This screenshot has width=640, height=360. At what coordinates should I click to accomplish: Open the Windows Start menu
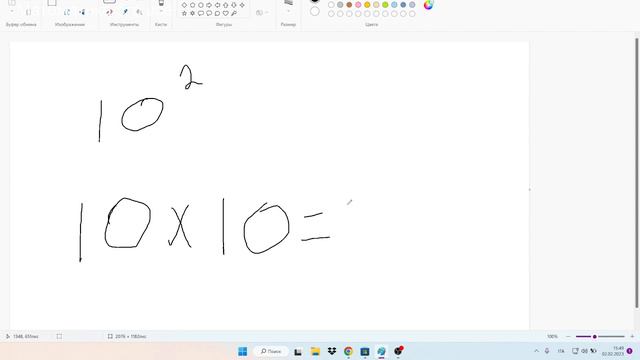242,351
